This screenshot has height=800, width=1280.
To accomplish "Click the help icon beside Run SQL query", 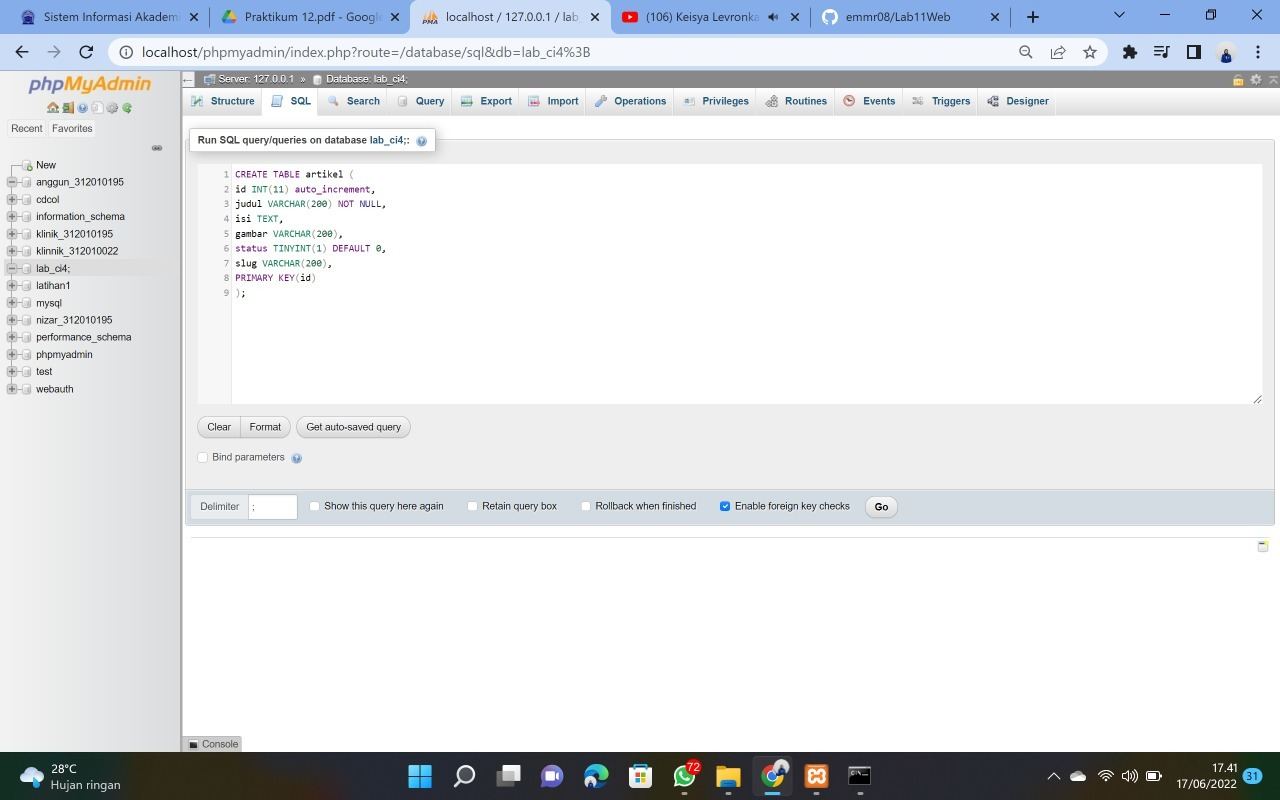I will pos(421,140).
